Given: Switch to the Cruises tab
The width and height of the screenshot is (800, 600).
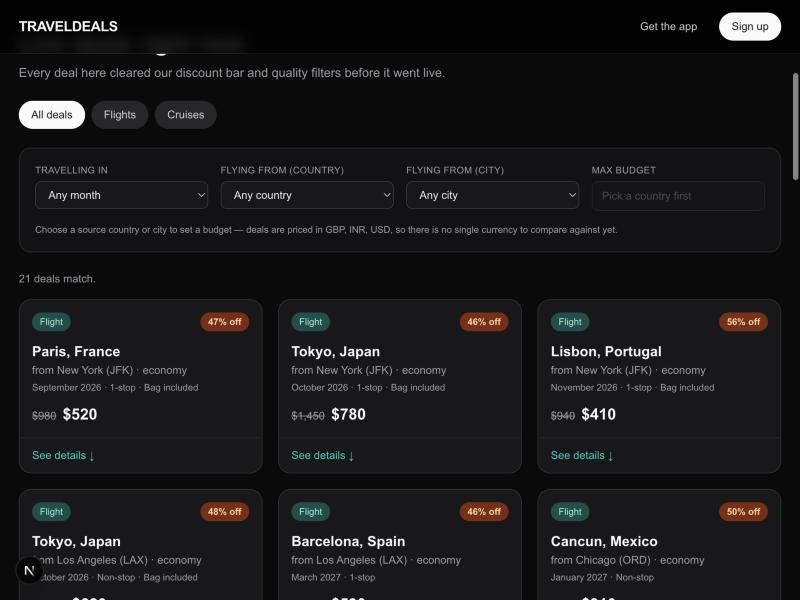Looking at the screenshot, I should pyautogui.click(x=186, y=115).
